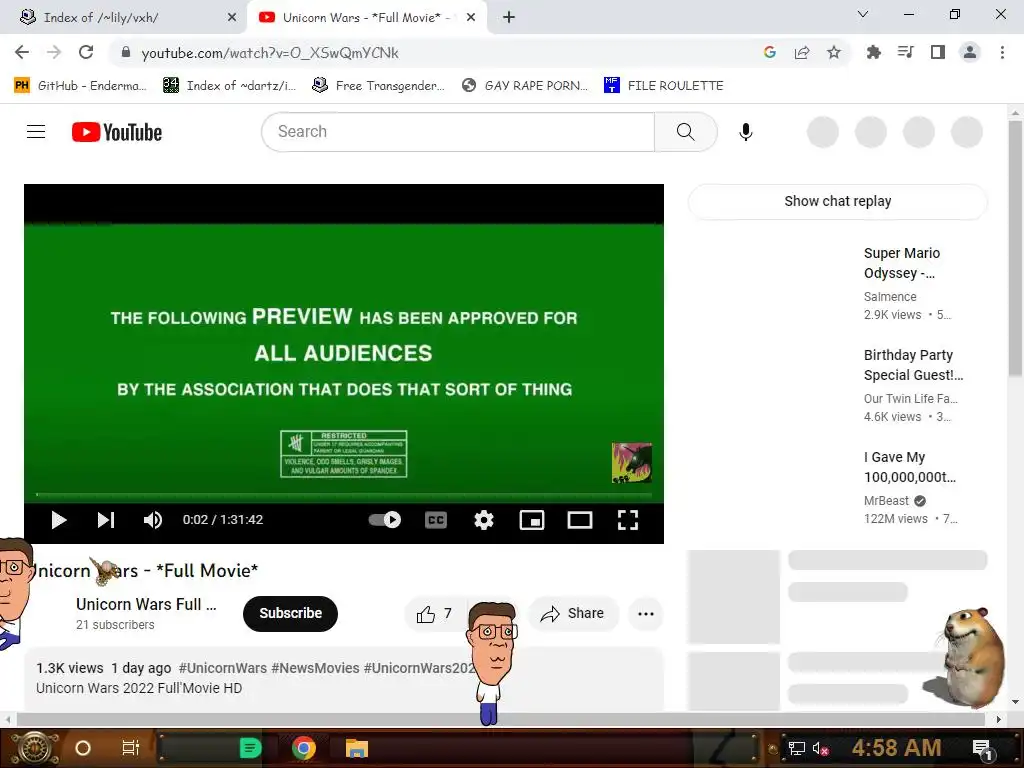1024x768 pixels.
Task: Open network tray icon
Action: (x=797, y=748)
